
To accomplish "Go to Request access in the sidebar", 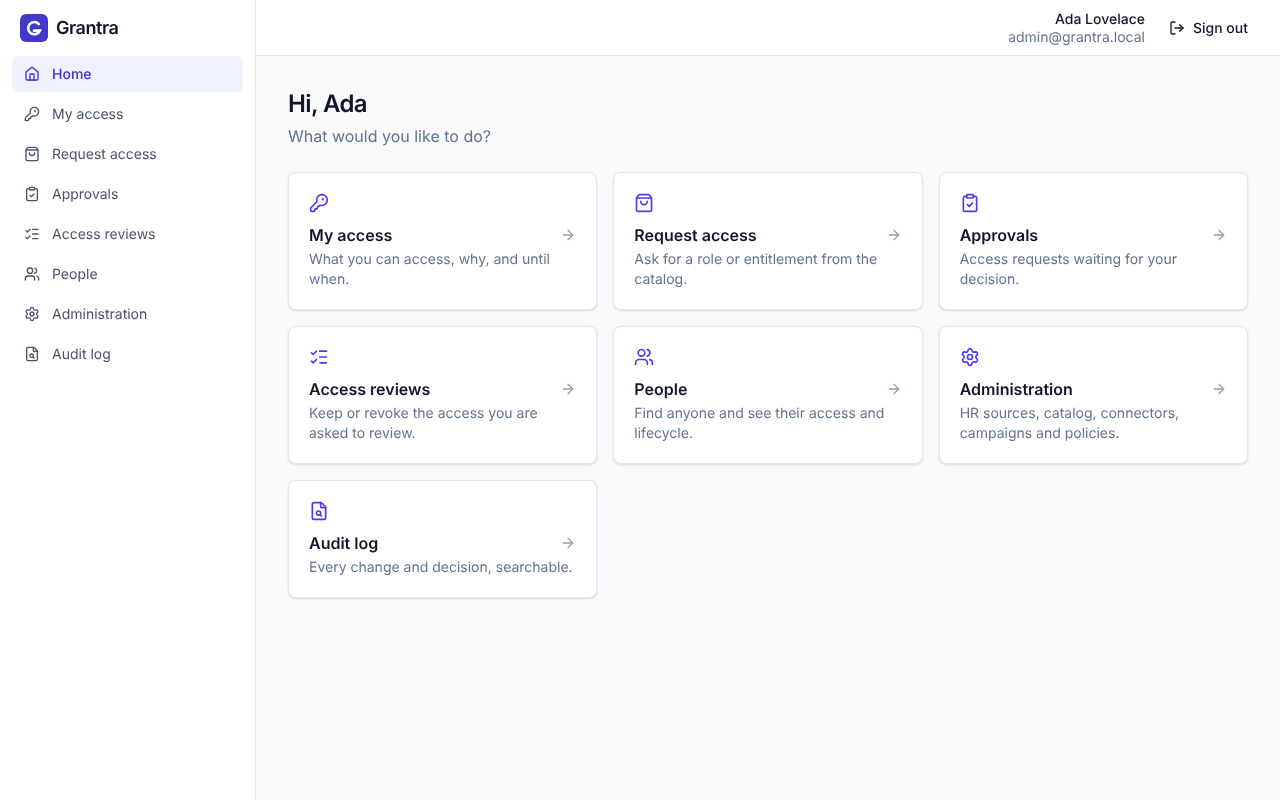I will [127, 154].
